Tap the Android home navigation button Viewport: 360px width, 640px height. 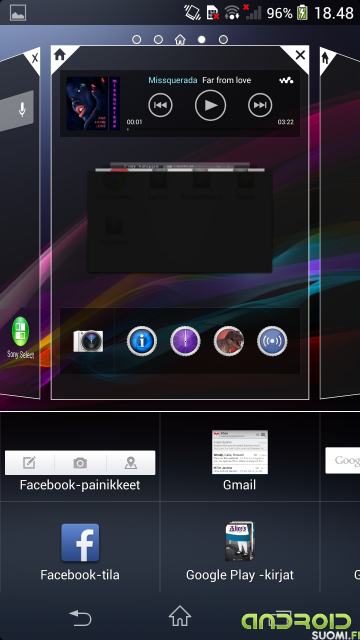coord(180,616)
